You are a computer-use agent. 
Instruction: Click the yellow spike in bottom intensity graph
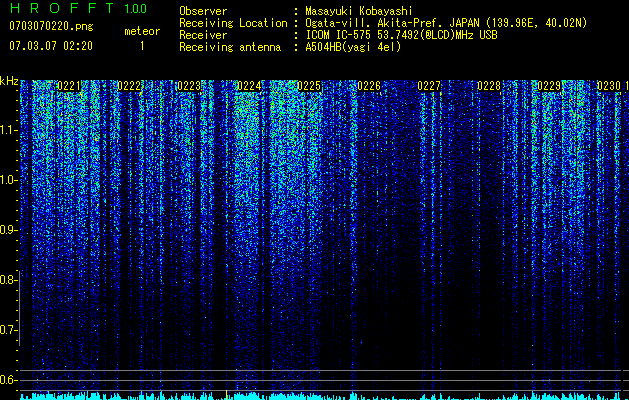227,394
